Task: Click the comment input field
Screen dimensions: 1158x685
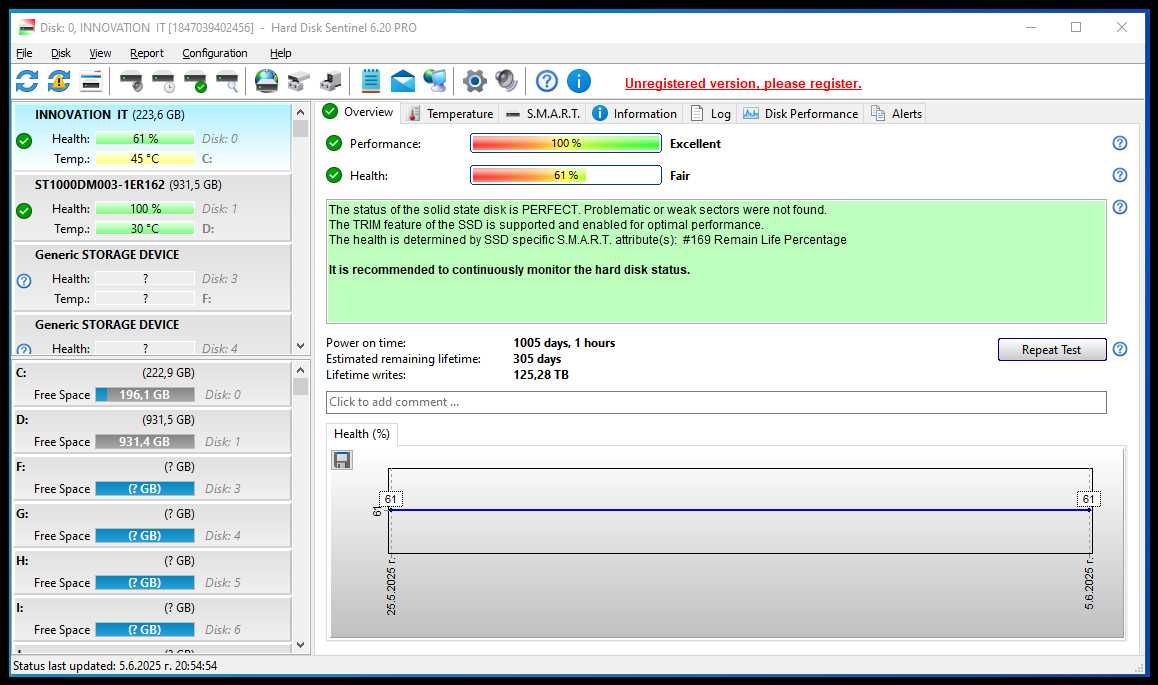Action: pos(716,402)
